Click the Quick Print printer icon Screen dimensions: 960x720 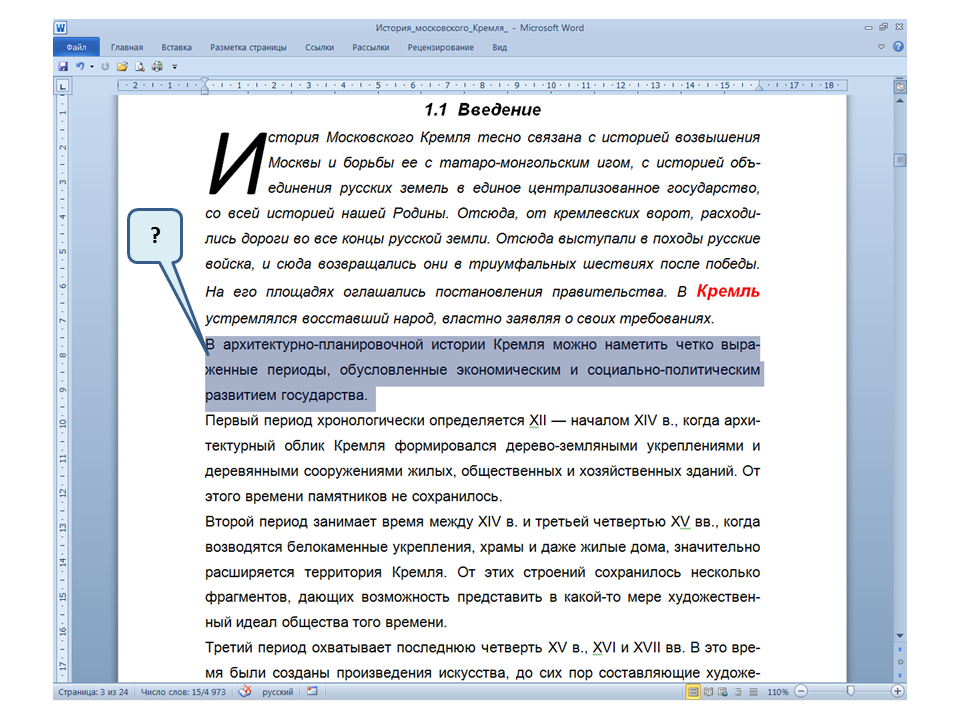tap(157, 66)
